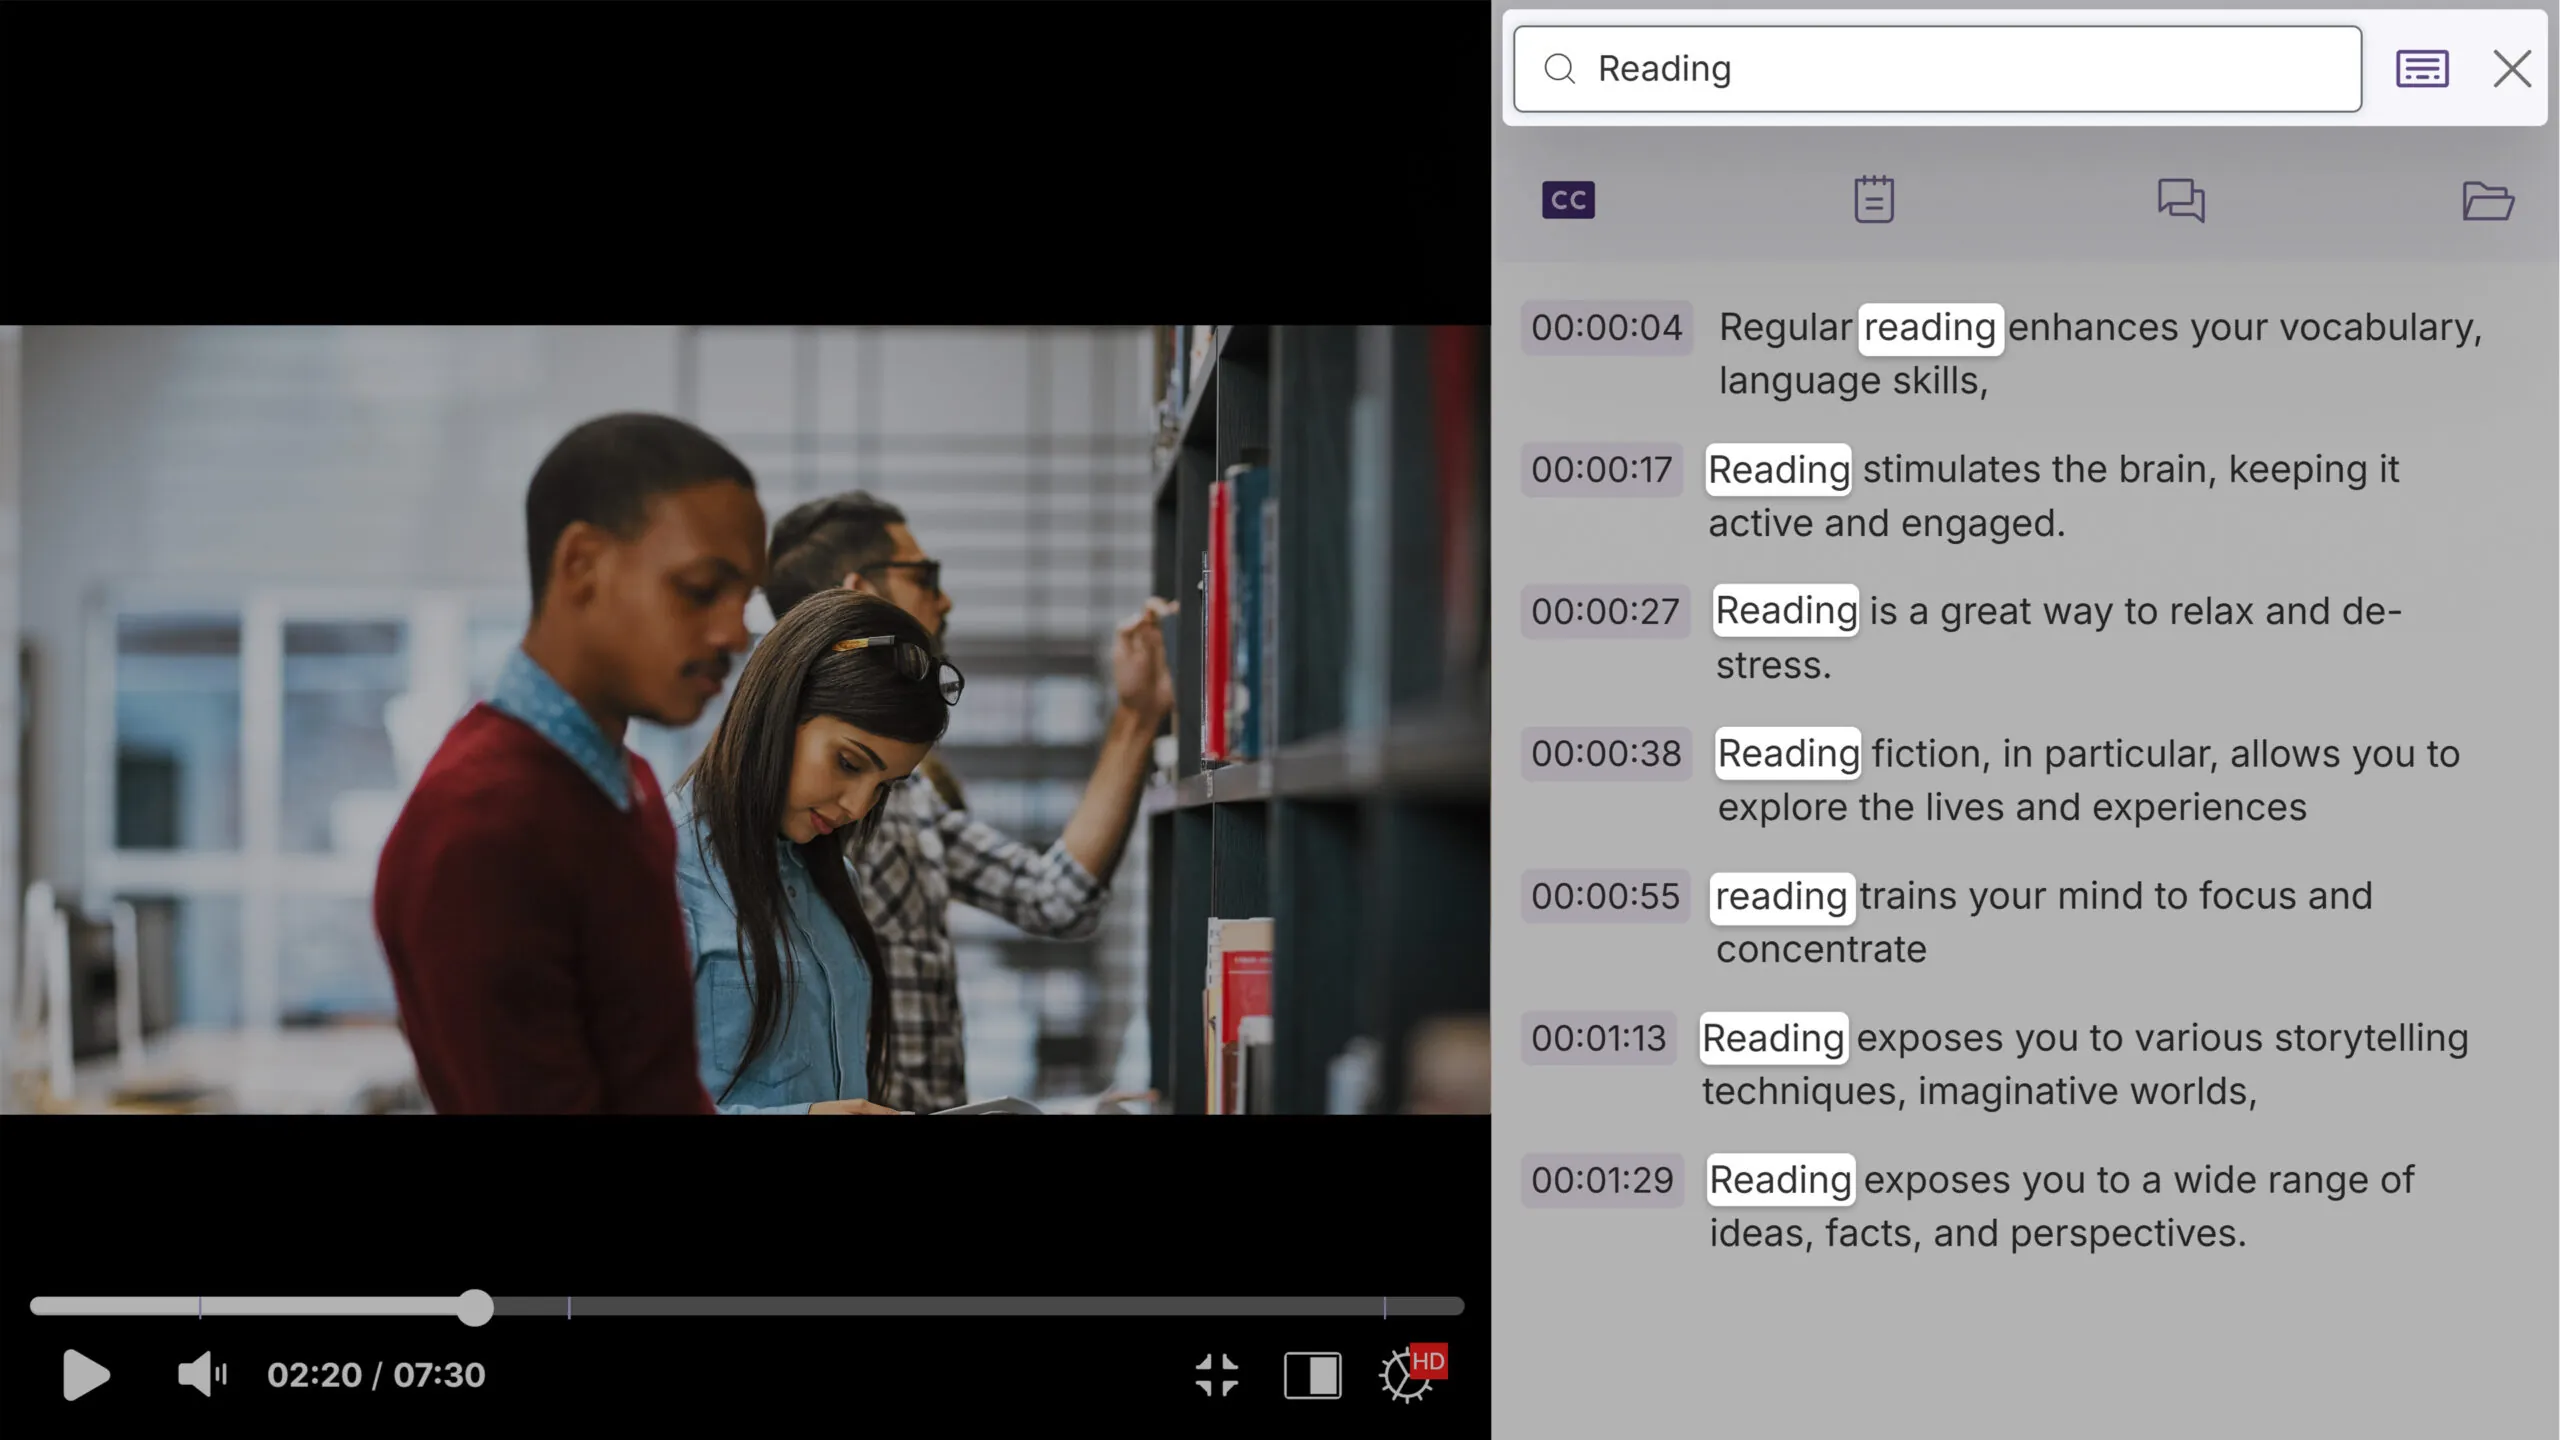This screenshot has width=2560, height=1440.
Task: Click the video progress slider handle
Action: 476,1307
